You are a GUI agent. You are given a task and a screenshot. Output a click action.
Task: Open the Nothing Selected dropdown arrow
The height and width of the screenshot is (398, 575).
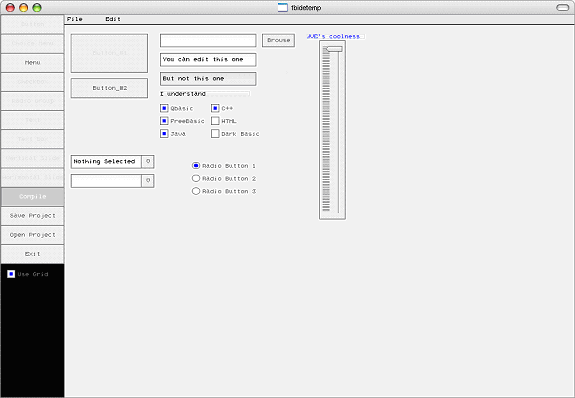148,161
